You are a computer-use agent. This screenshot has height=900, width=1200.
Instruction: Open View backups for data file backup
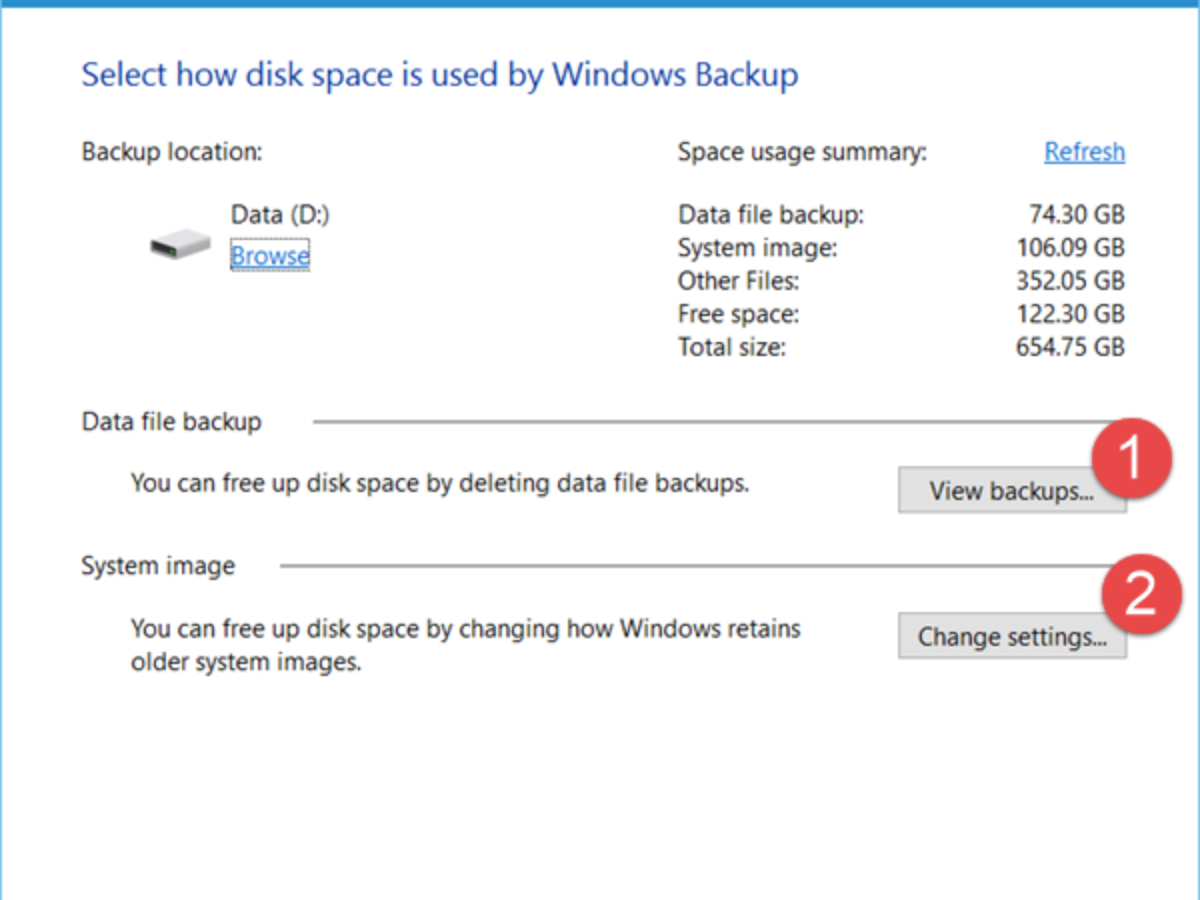click(x=1012, y=490)
